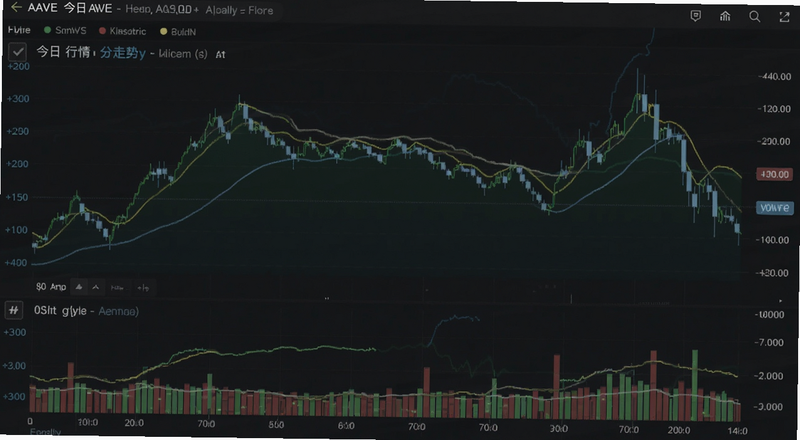Image resolution: width=800 pixels, height=440 pixels.
Task: Click the filled triangle button near $0 Anp
Action: click(x=79, y=287)
